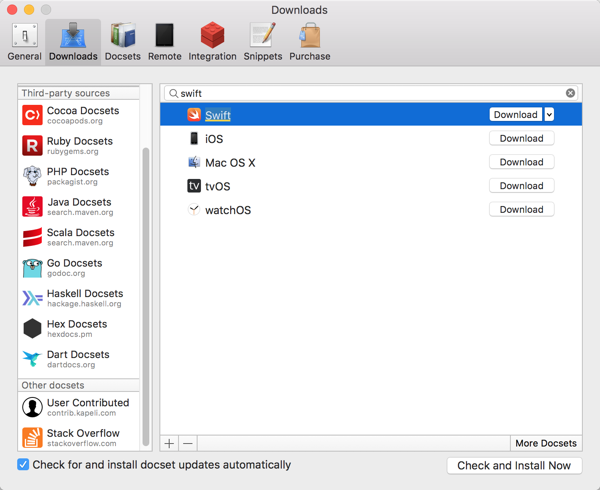600x490 pixels.
Task: Click the cocoapods.org subtitle
Action: pos(75,121)
